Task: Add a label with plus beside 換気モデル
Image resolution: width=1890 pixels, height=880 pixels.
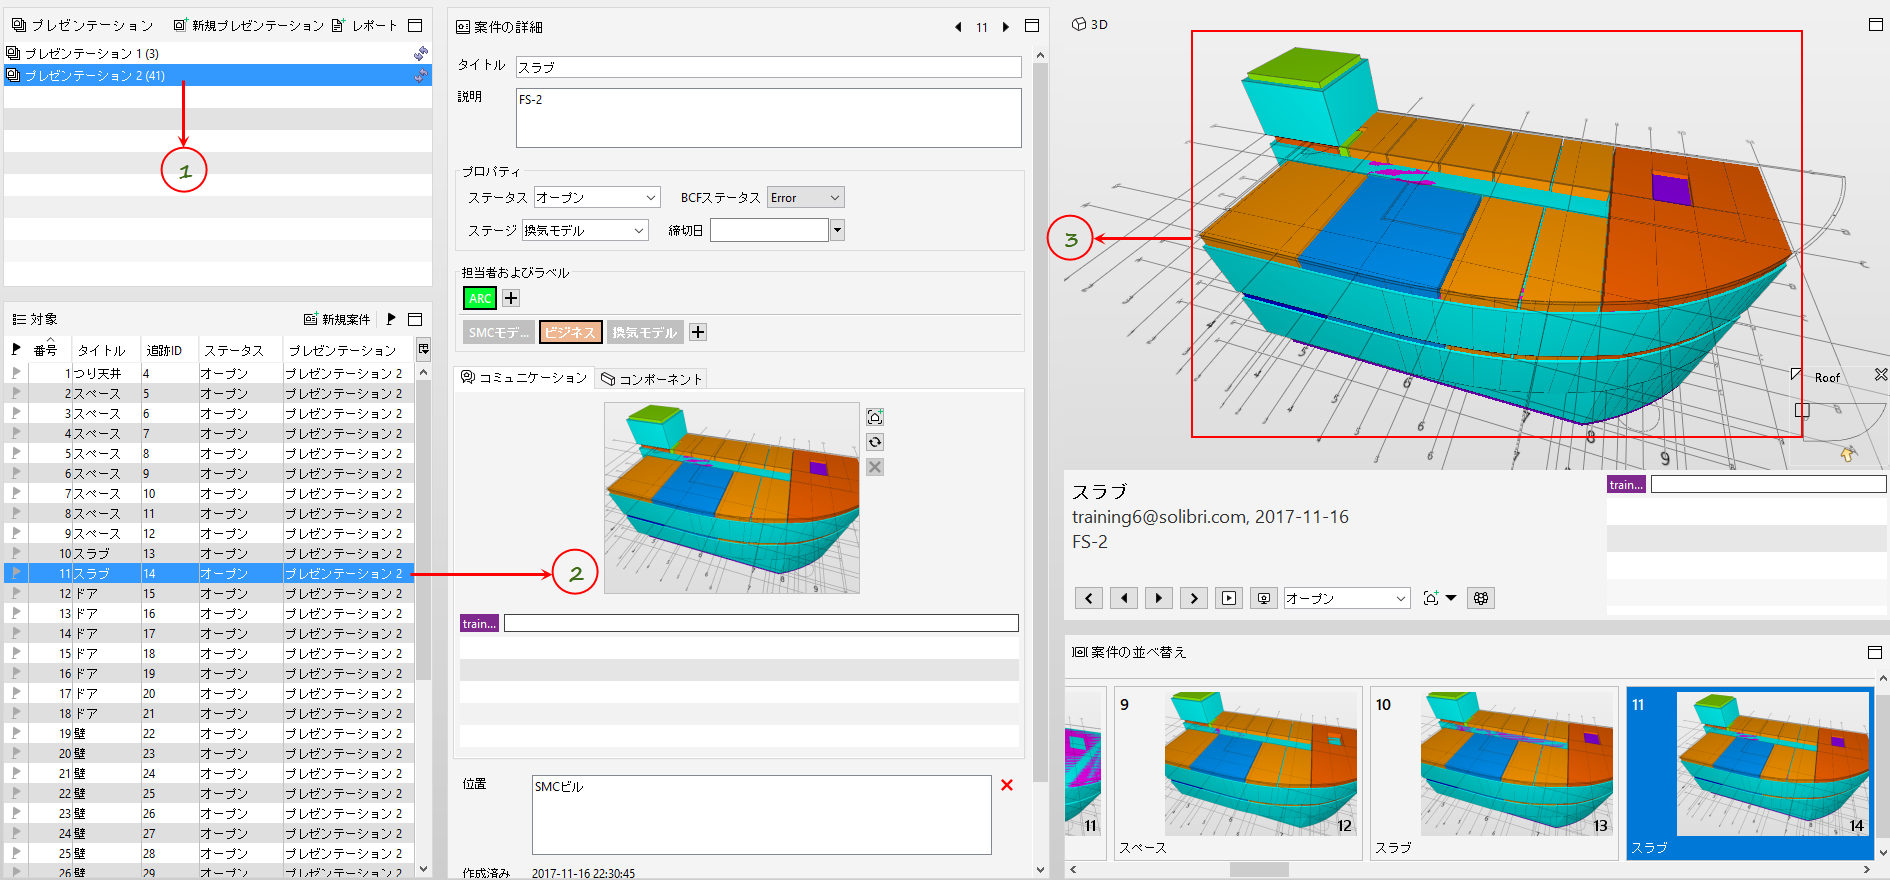Action: [698, 332]
